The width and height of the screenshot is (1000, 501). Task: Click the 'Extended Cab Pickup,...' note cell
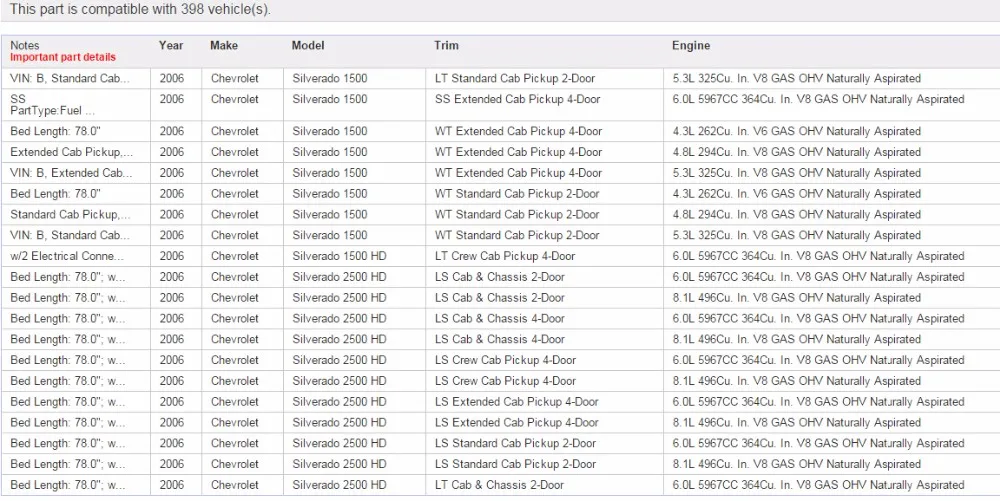pos(71,152)
